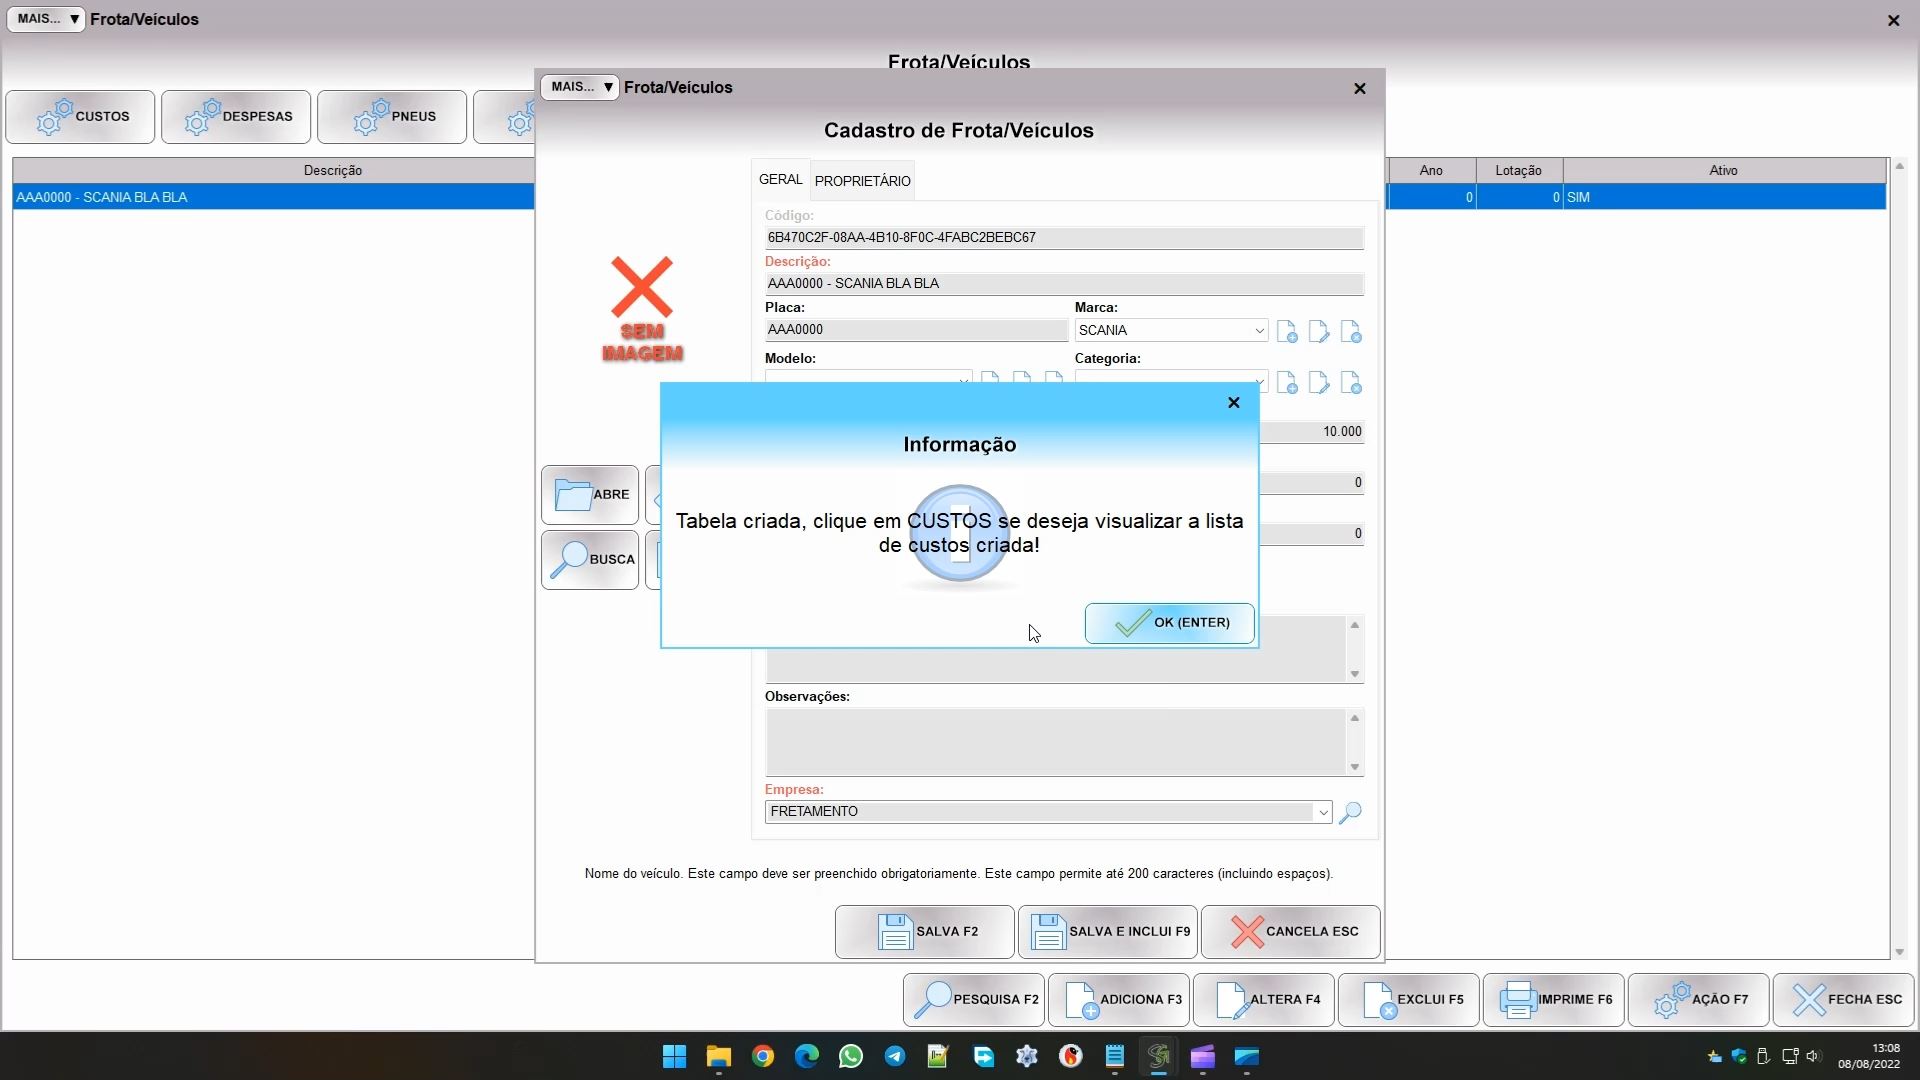Image resolution: width=1920 pixels, height=1080 pixels.
Task: Switch to the PROPRIETÁRIO tab
Action: tap(862, 181)
